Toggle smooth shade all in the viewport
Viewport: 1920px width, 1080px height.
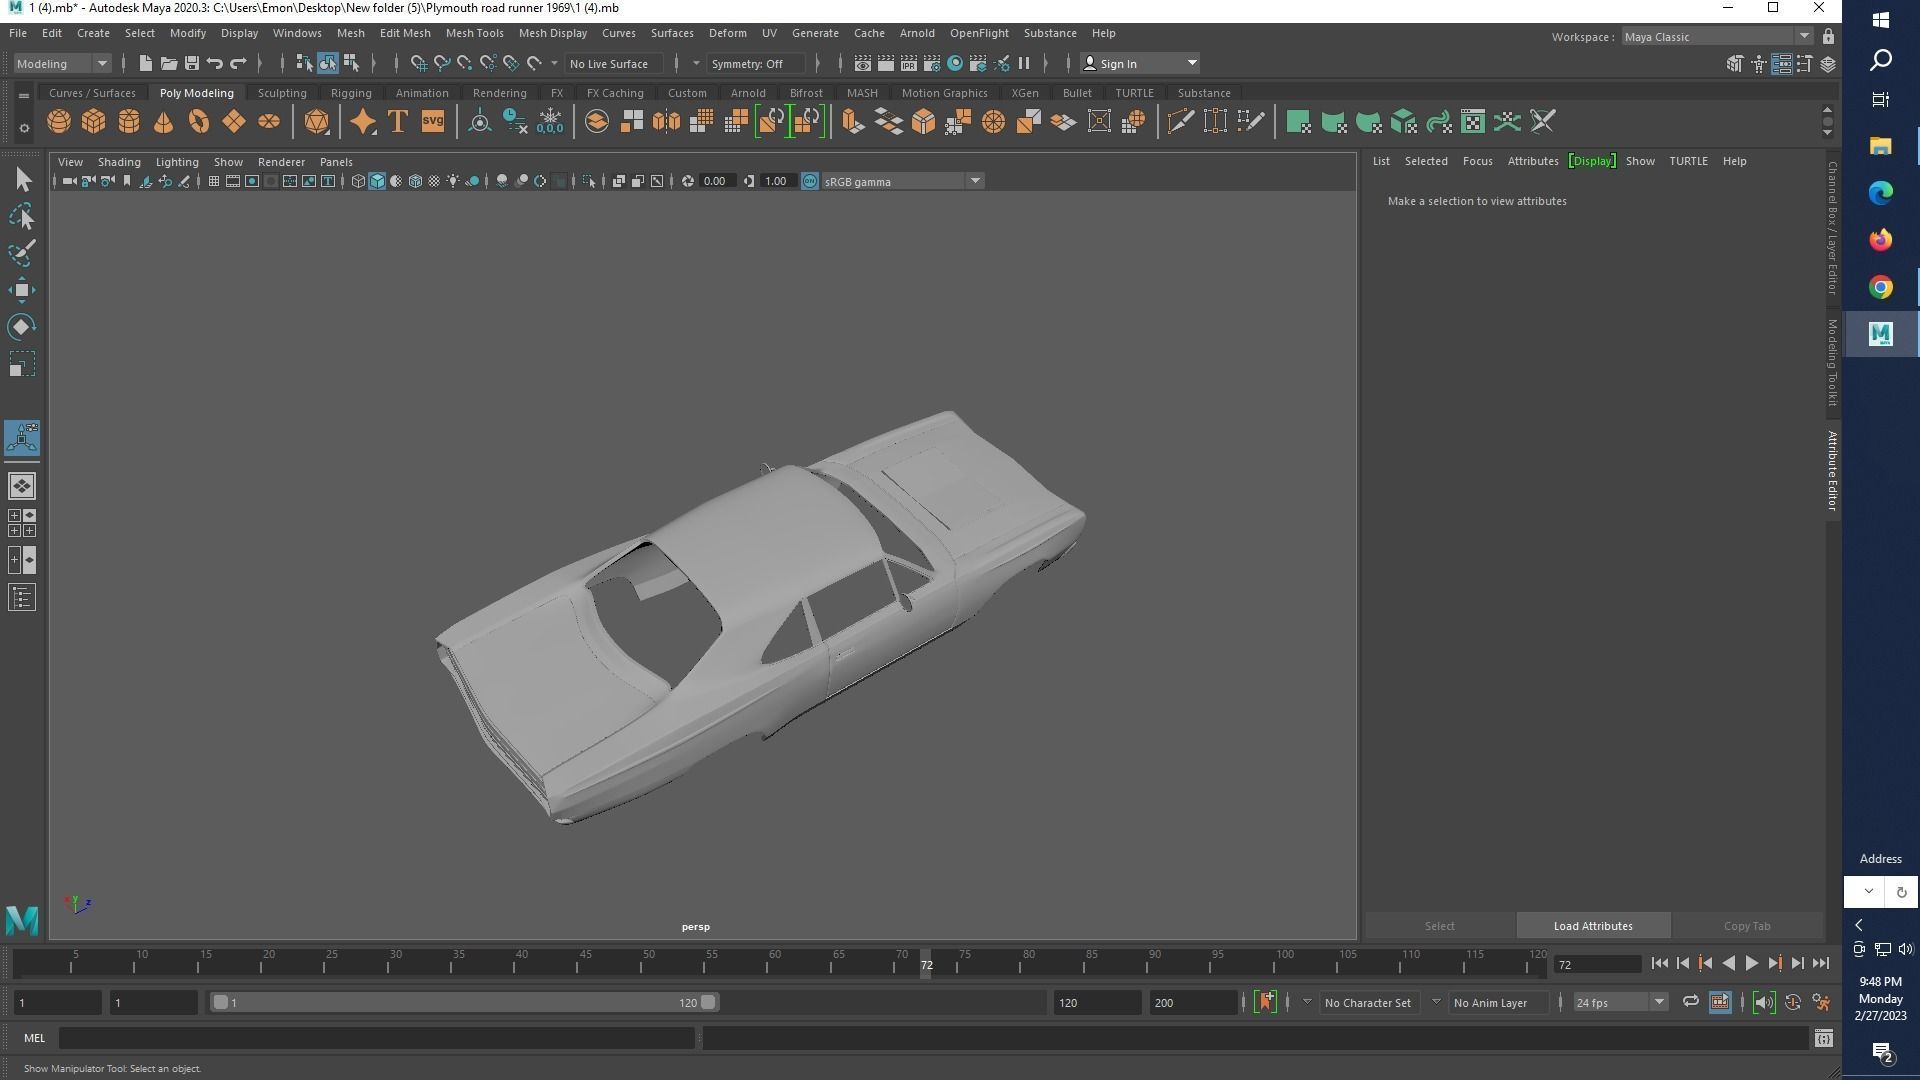point(377,181)
